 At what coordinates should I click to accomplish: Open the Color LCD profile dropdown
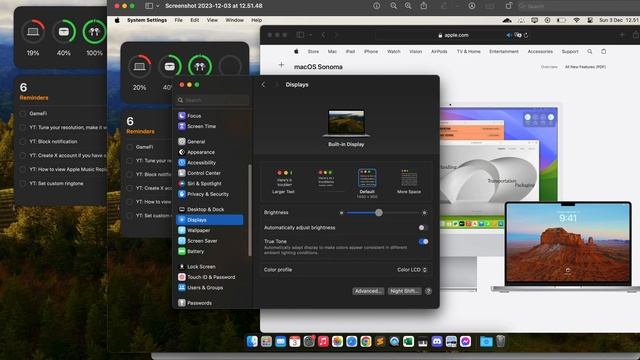coord(412,270)
